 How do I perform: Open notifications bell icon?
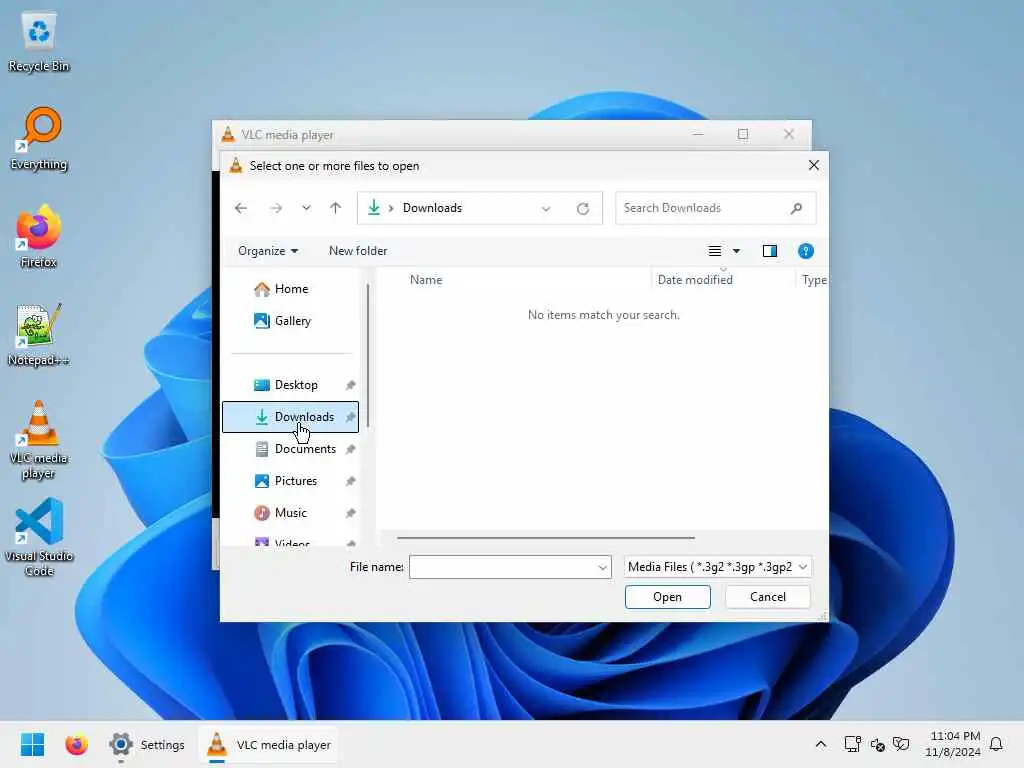[996, 744]
